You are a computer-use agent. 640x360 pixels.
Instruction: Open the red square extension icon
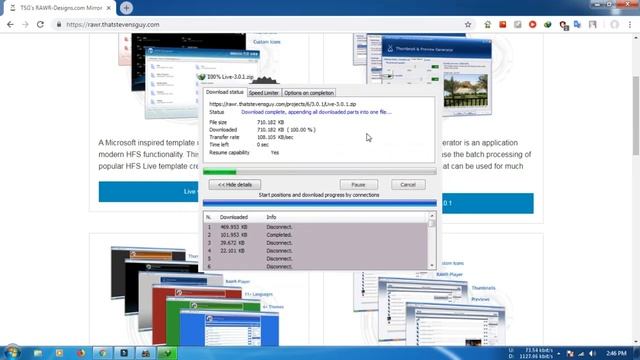coord(502,24)
